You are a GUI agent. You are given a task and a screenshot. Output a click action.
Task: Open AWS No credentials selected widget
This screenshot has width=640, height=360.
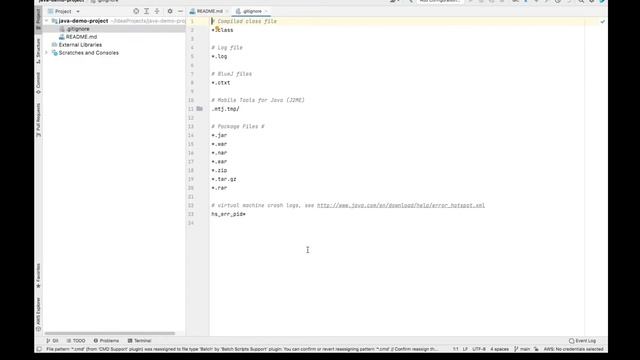[573, 349]
